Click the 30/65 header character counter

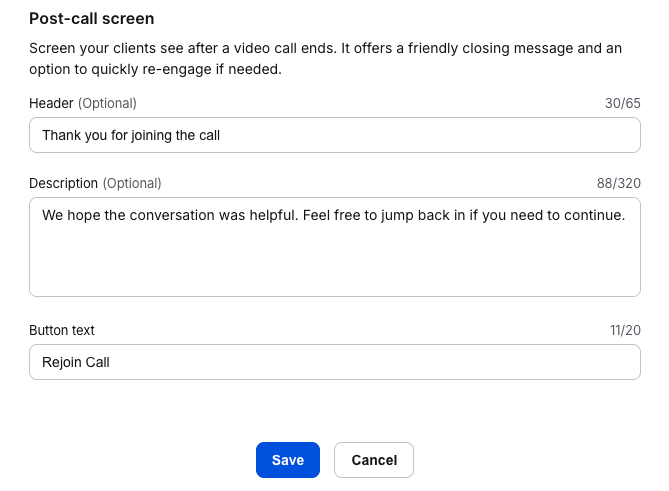(622, 103)
